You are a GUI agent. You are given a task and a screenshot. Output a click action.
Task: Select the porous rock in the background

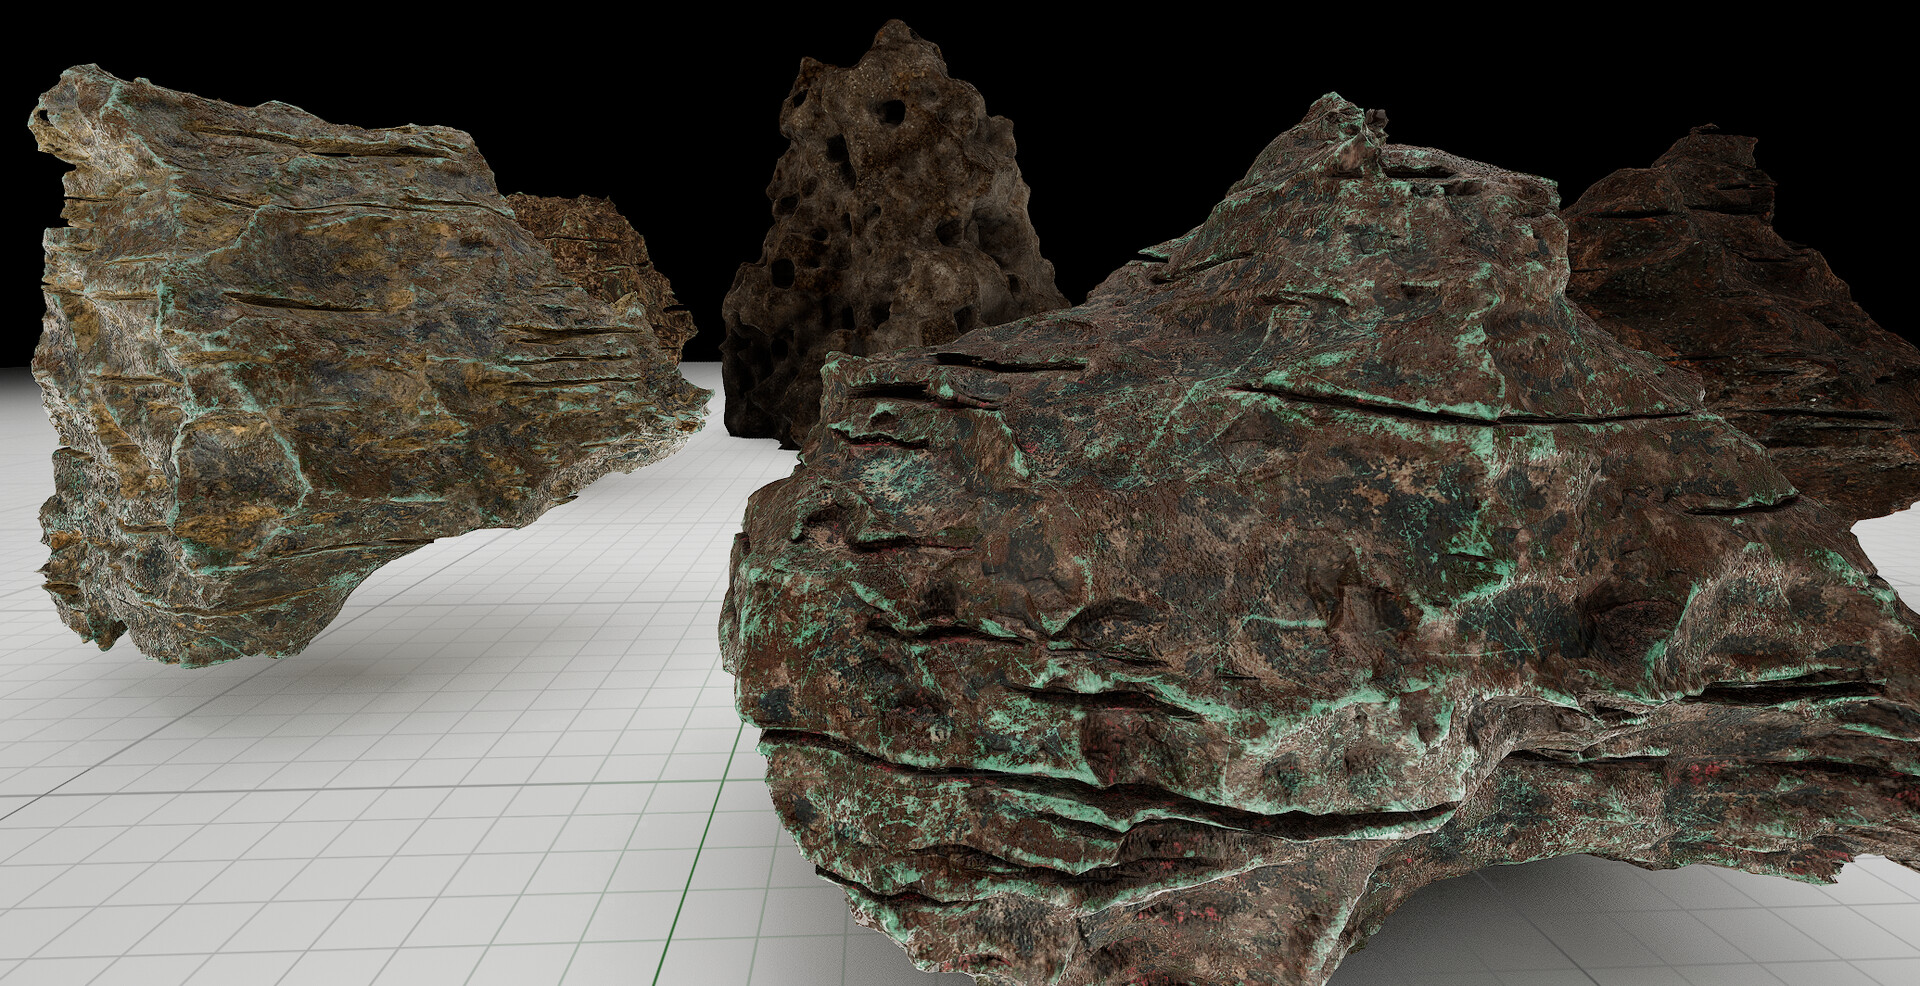click(880, 230)
